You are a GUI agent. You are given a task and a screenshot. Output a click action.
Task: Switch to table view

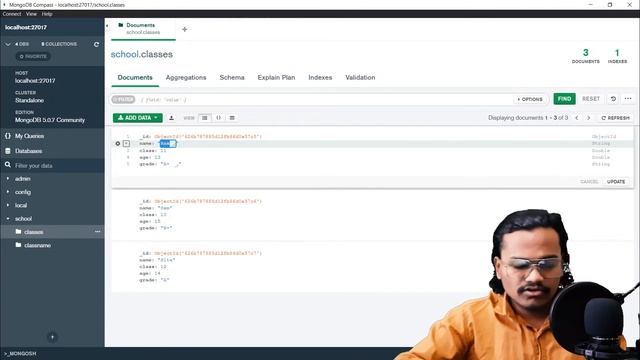[x=232, y=118]
